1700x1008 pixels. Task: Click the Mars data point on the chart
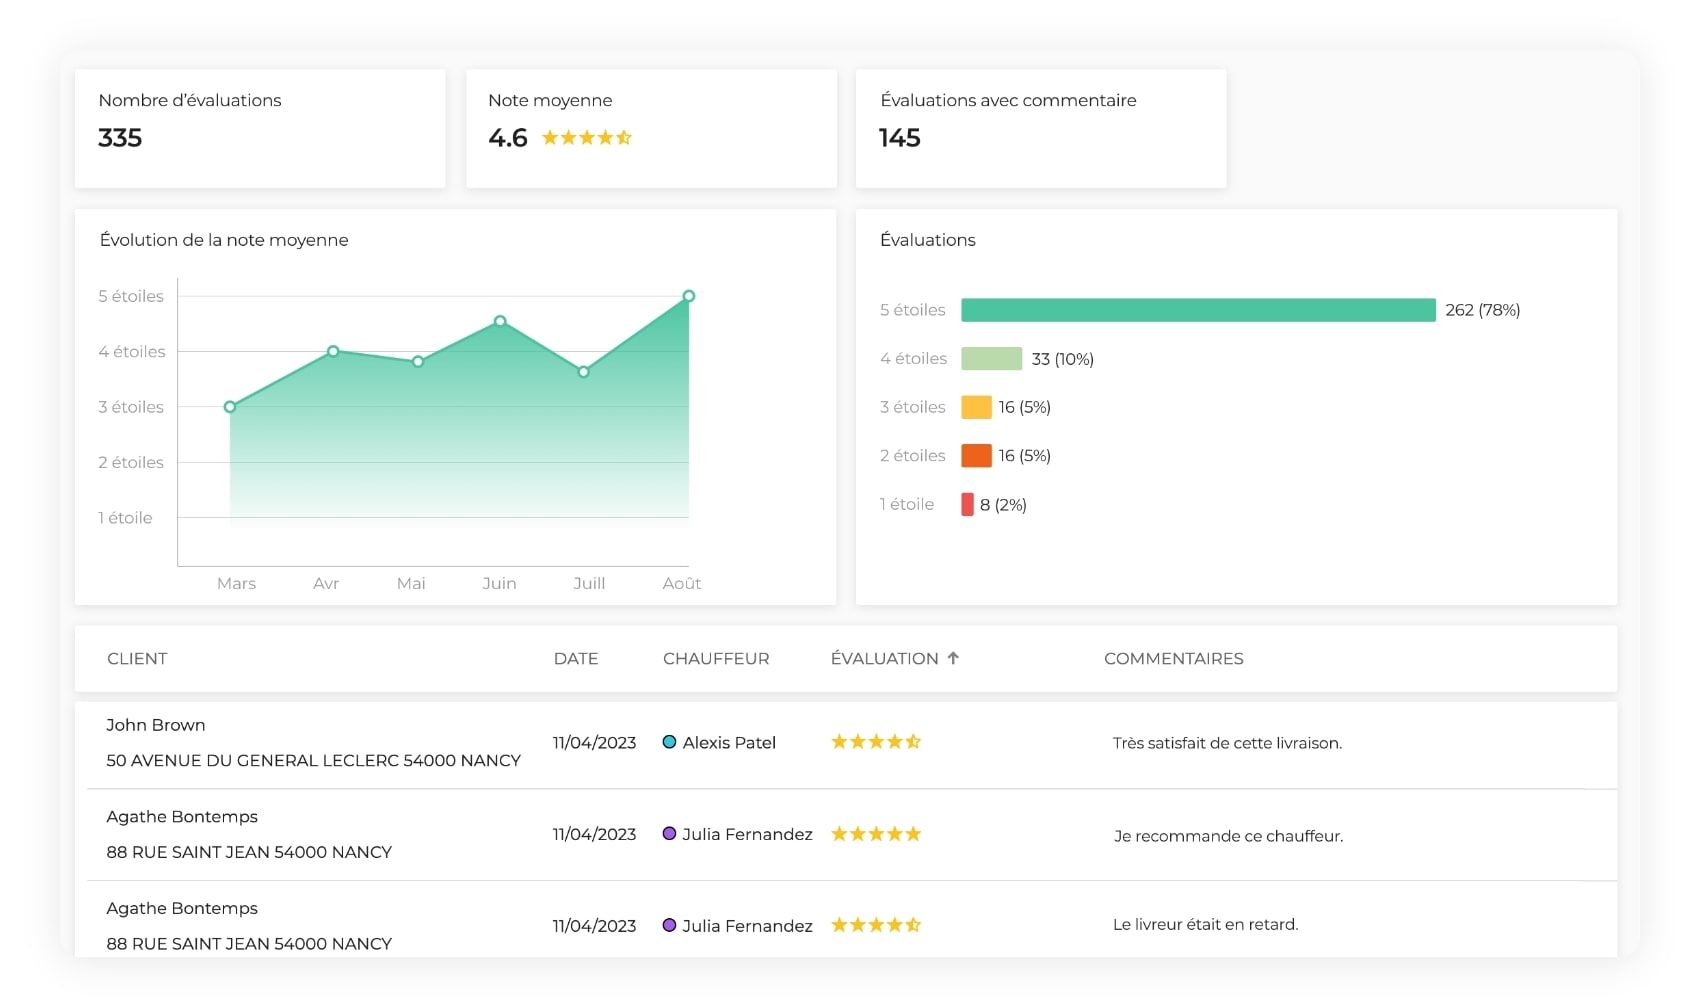point(230,406)
